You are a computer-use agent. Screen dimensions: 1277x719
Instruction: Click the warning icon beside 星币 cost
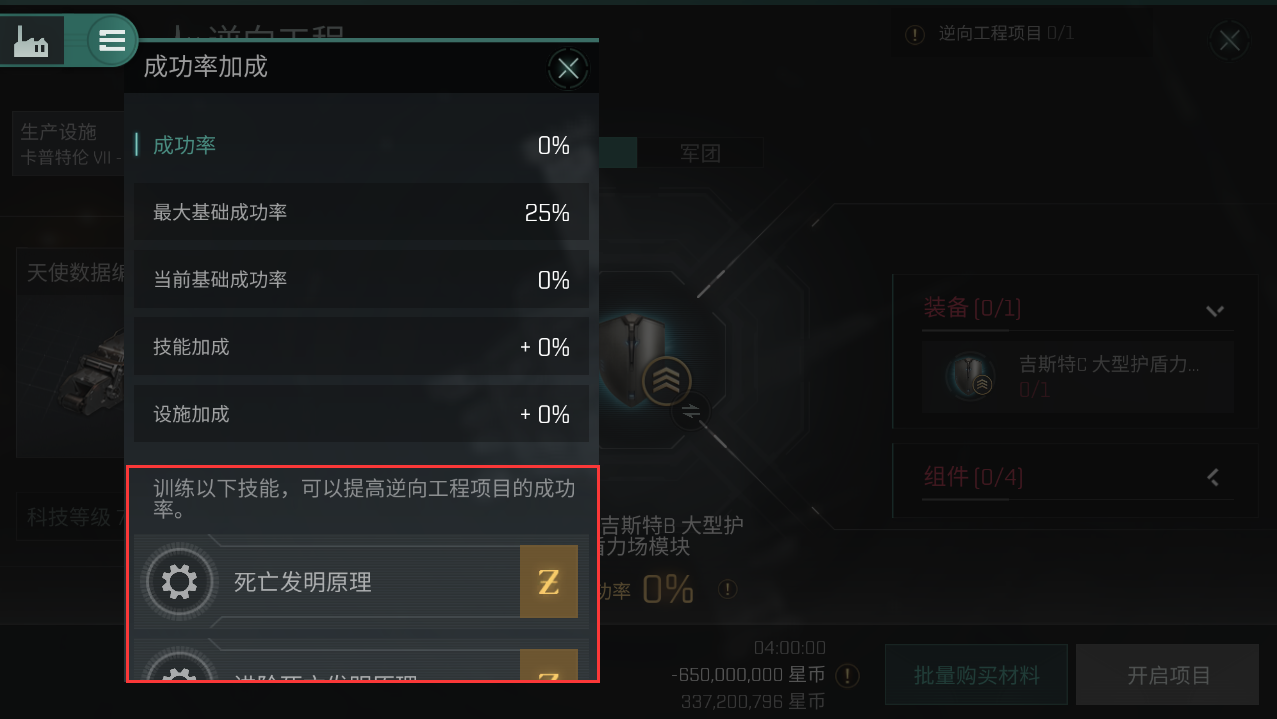847,676
